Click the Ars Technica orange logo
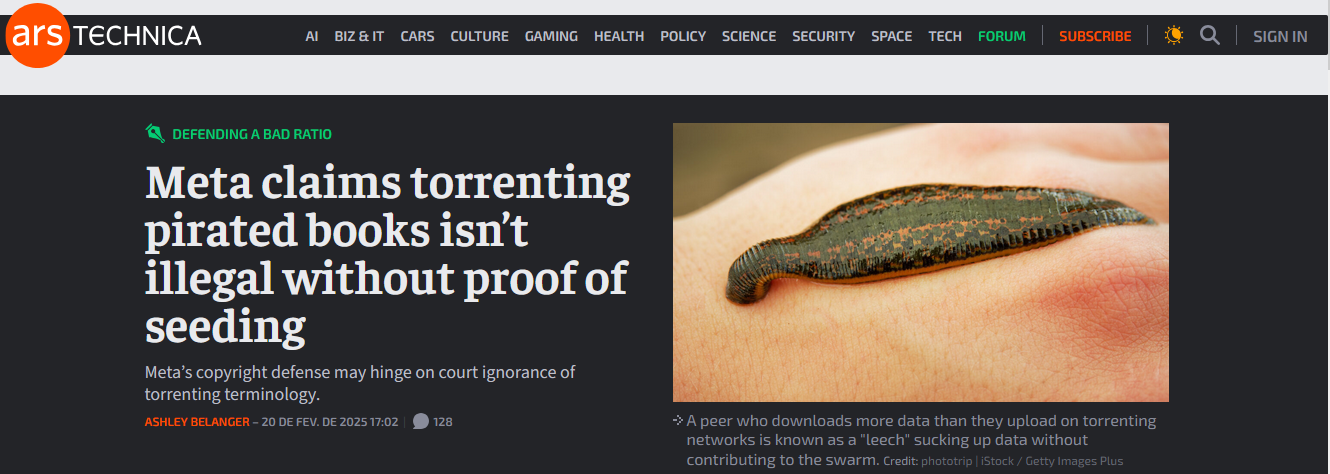Viewport: 1330px width, 474px height. coord(37,35)
